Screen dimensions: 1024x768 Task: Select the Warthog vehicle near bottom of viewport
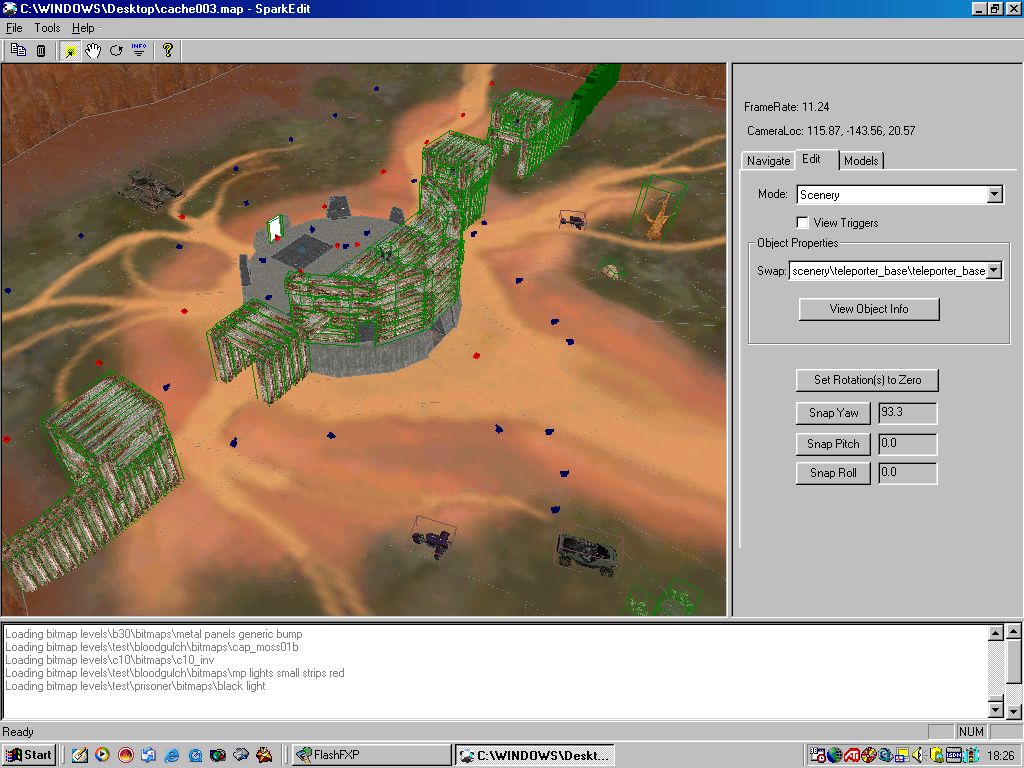click(587, 554)
